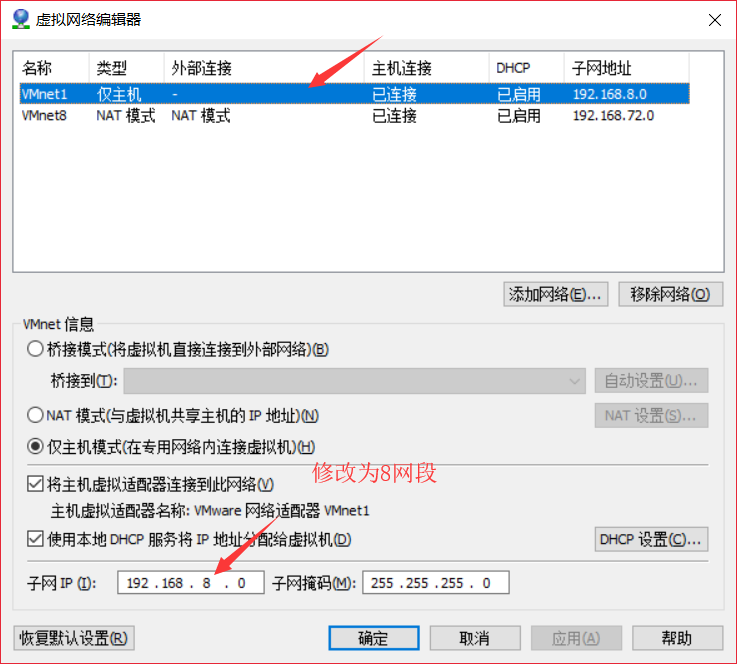Click the Virtual Network Editor globe icon

[x=21, y=19]
